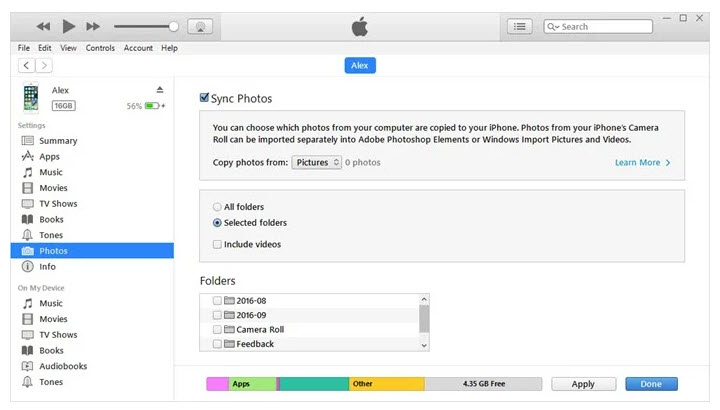Viewport: 720px width, 410px height.
Task: Open the File menu
Action: coord(24,48)
